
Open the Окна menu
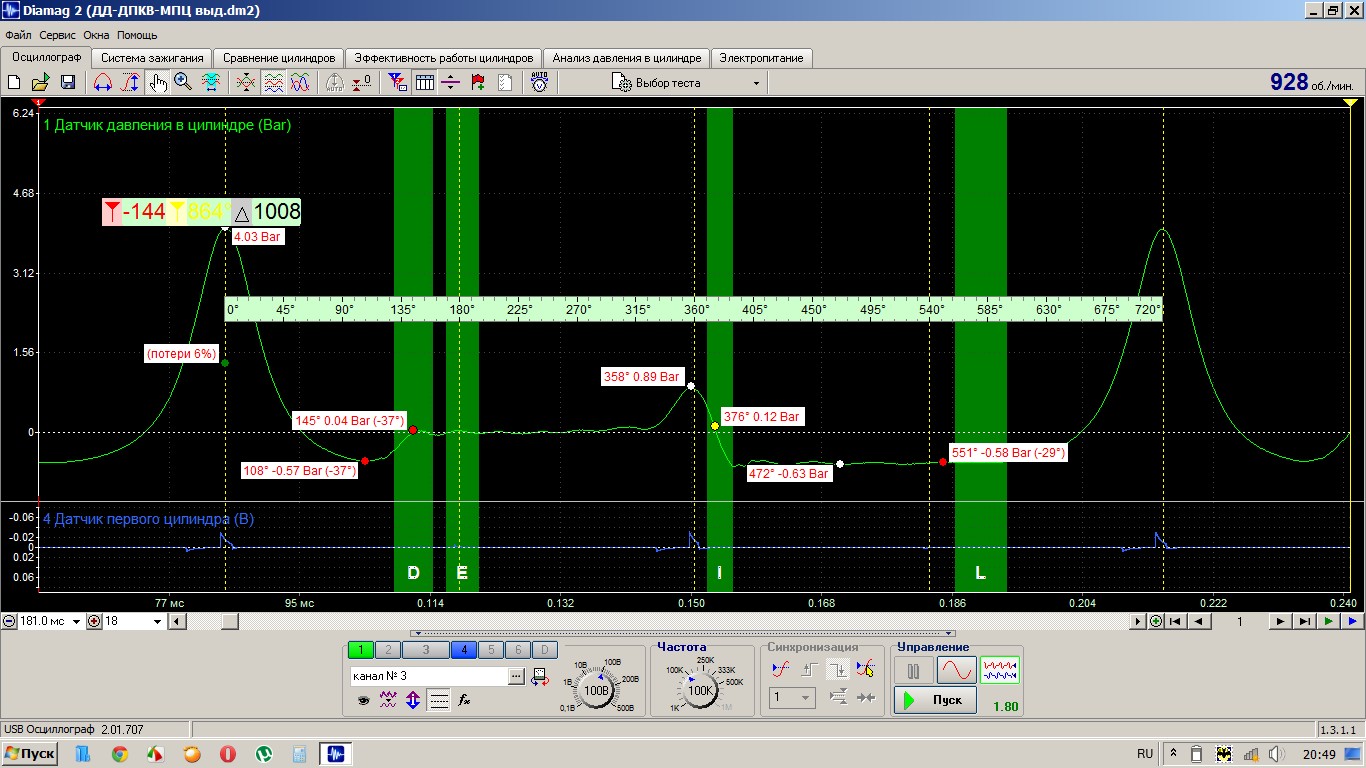pyautogui.click(x=96, y=35)
